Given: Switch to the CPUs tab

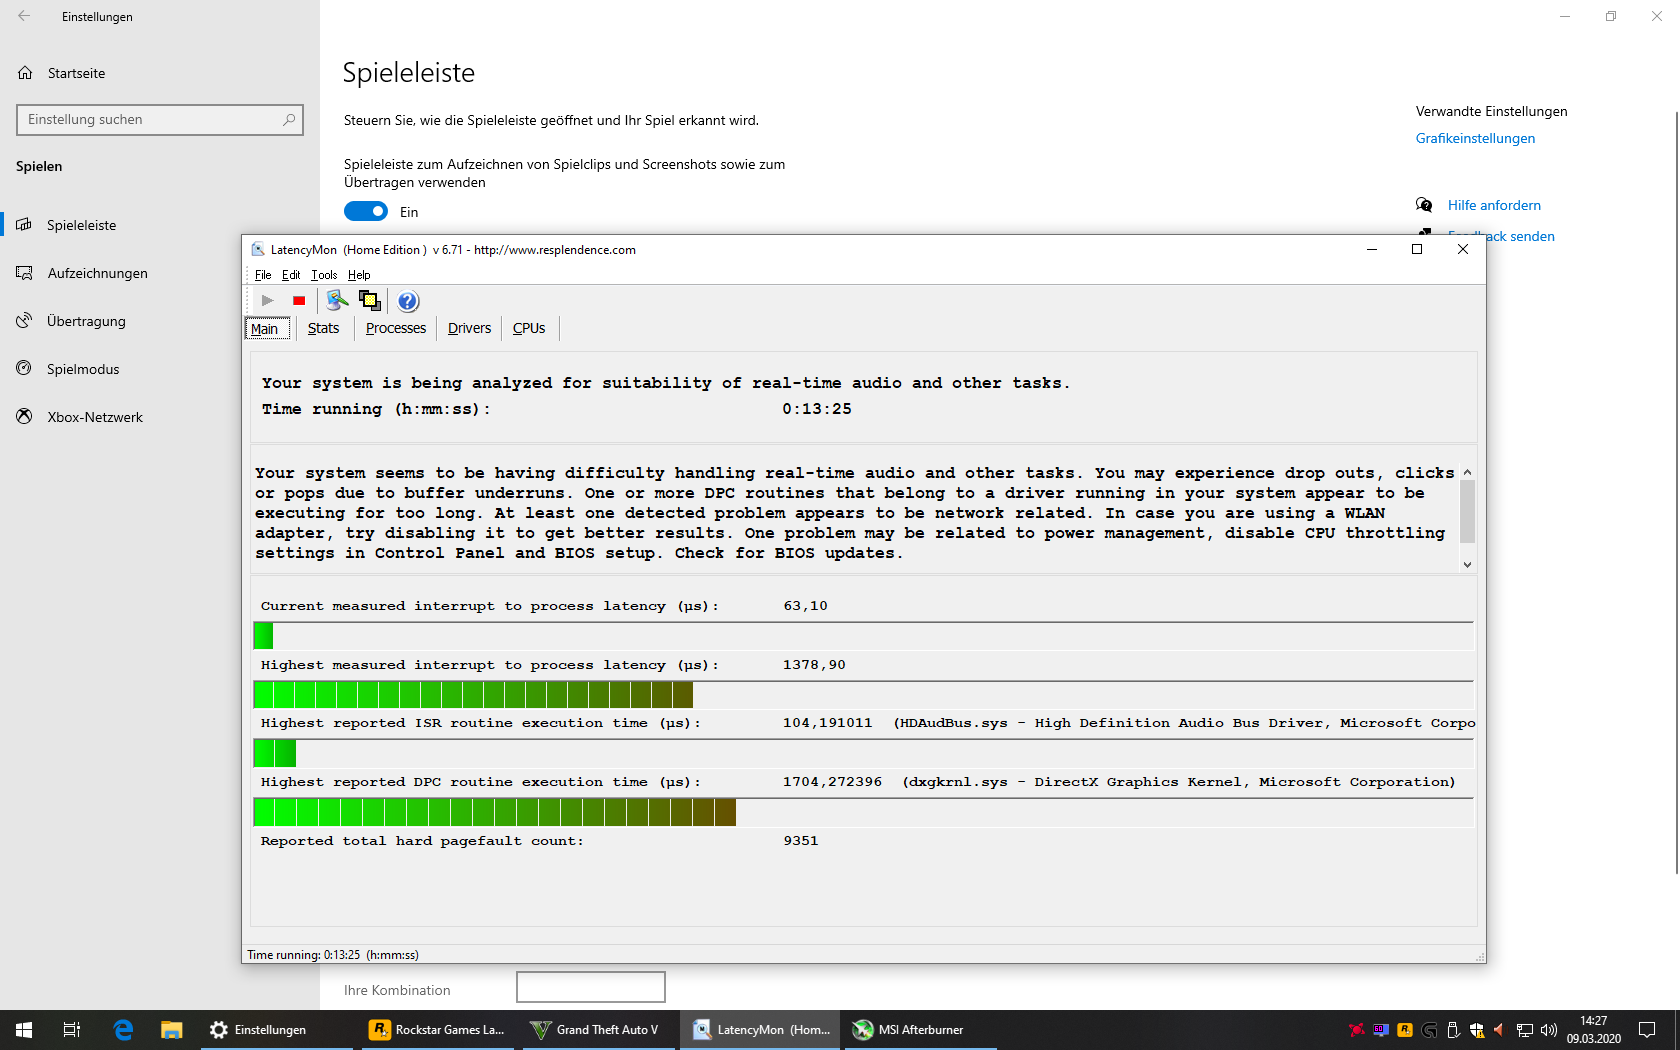Looking at the screenshot, I should (529, 328).
